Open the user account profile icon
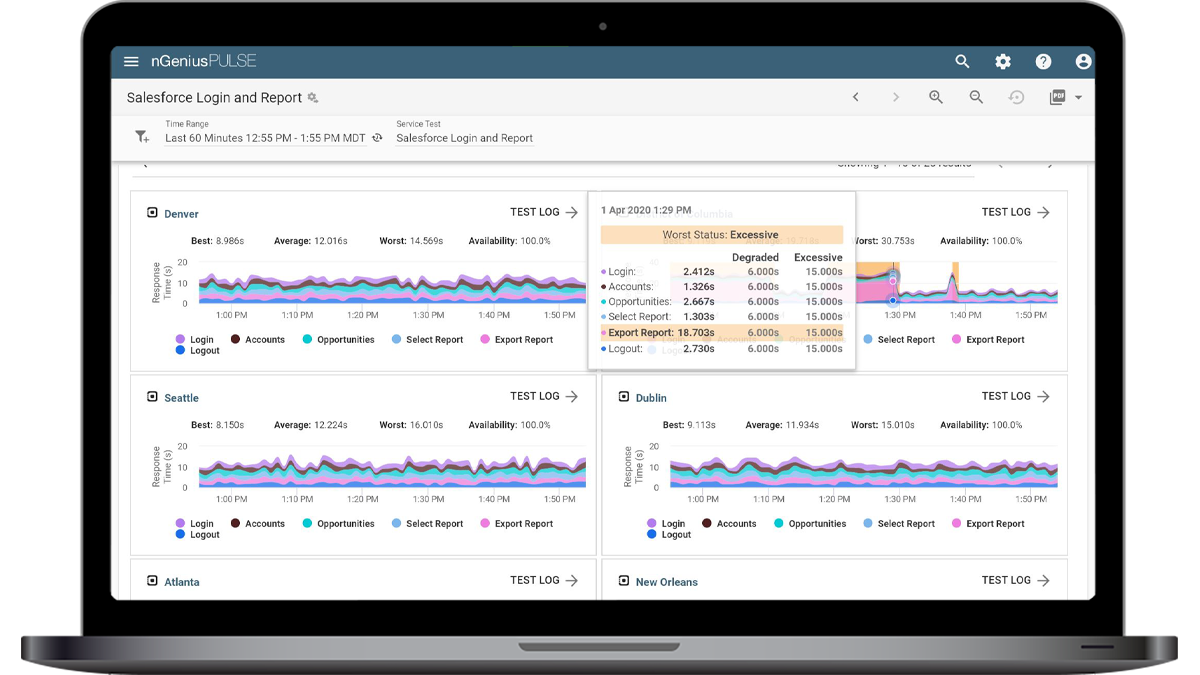The width and height of the screenshot is (1200, 675). (1083, 61)
